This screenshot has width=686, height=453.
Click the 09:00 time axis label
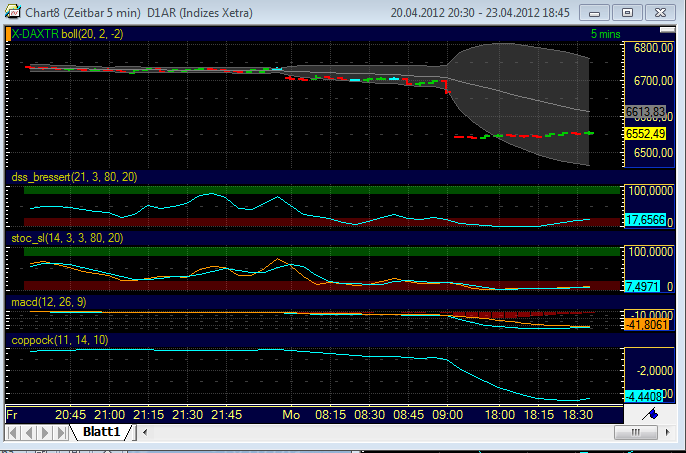447,414
